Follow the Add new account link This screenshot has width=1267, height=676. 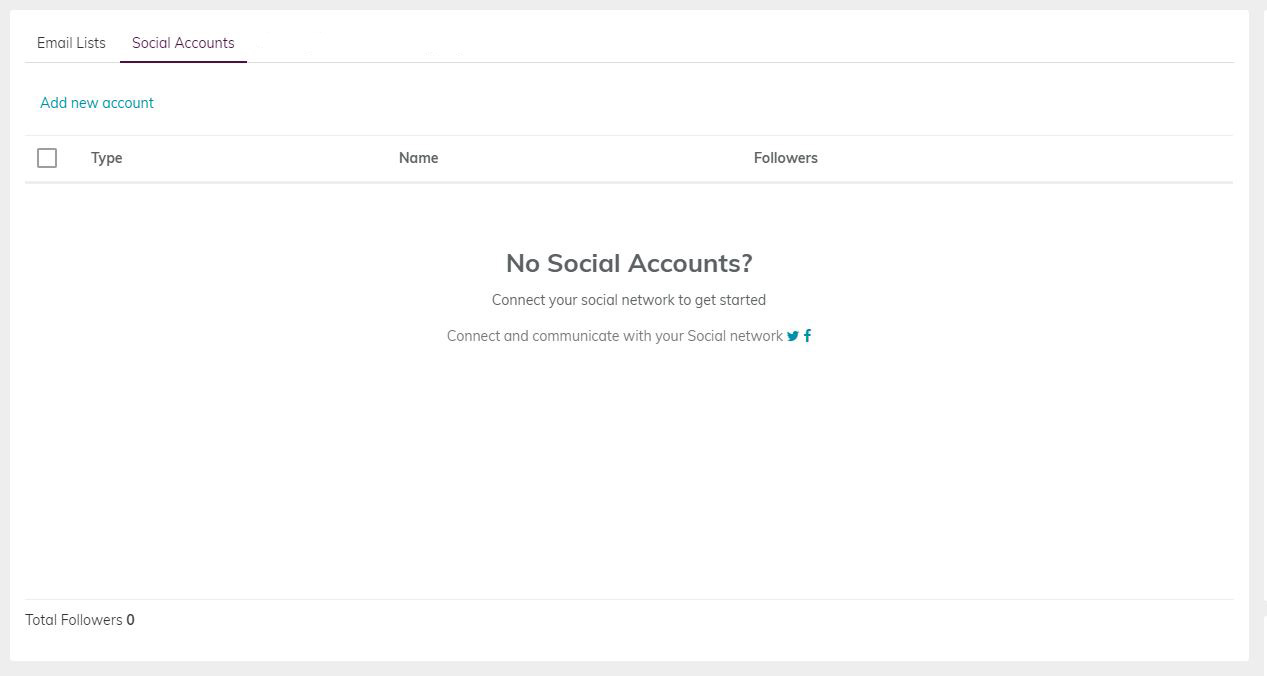coord(97,103)
